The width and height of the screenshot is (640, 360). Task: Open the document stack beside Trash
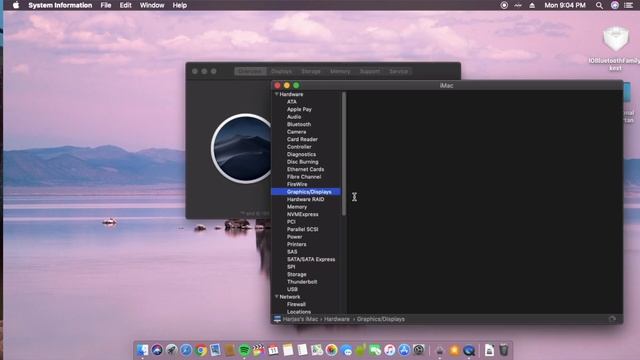coord(489,350)
